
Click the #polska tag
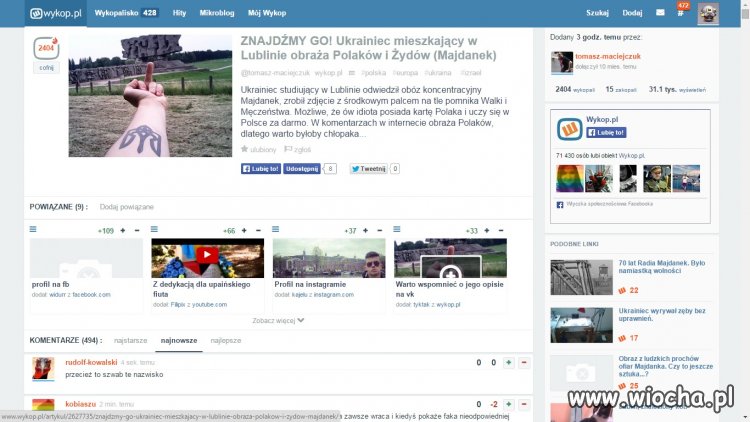(x=374, y=73)
